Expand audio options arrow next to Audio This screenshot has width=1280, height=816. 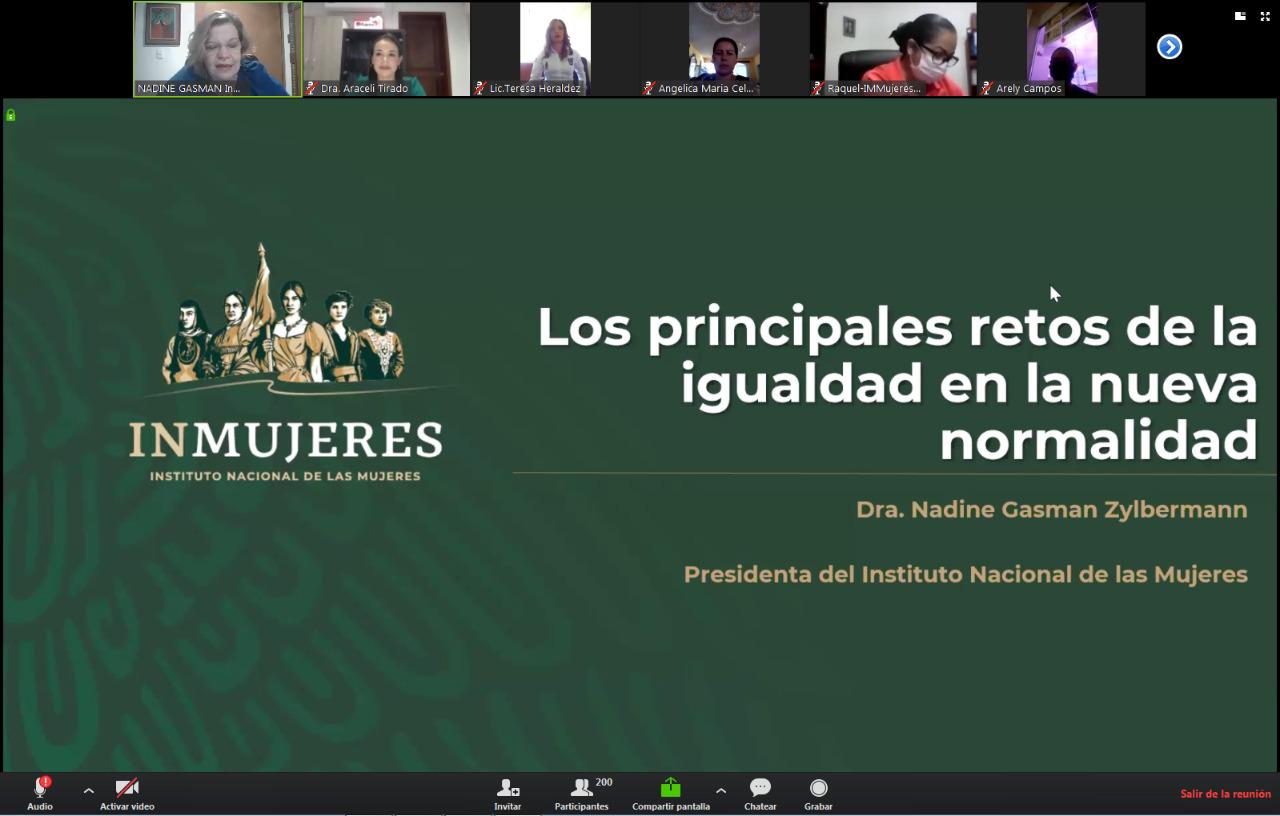(x=88, y=791)
